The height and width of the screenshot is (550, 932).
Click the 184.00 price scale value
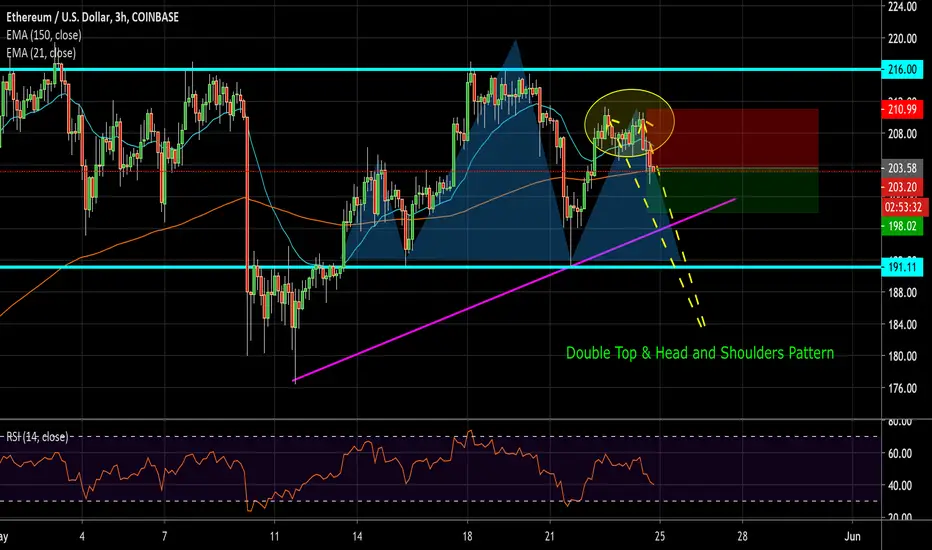[902, 325]
